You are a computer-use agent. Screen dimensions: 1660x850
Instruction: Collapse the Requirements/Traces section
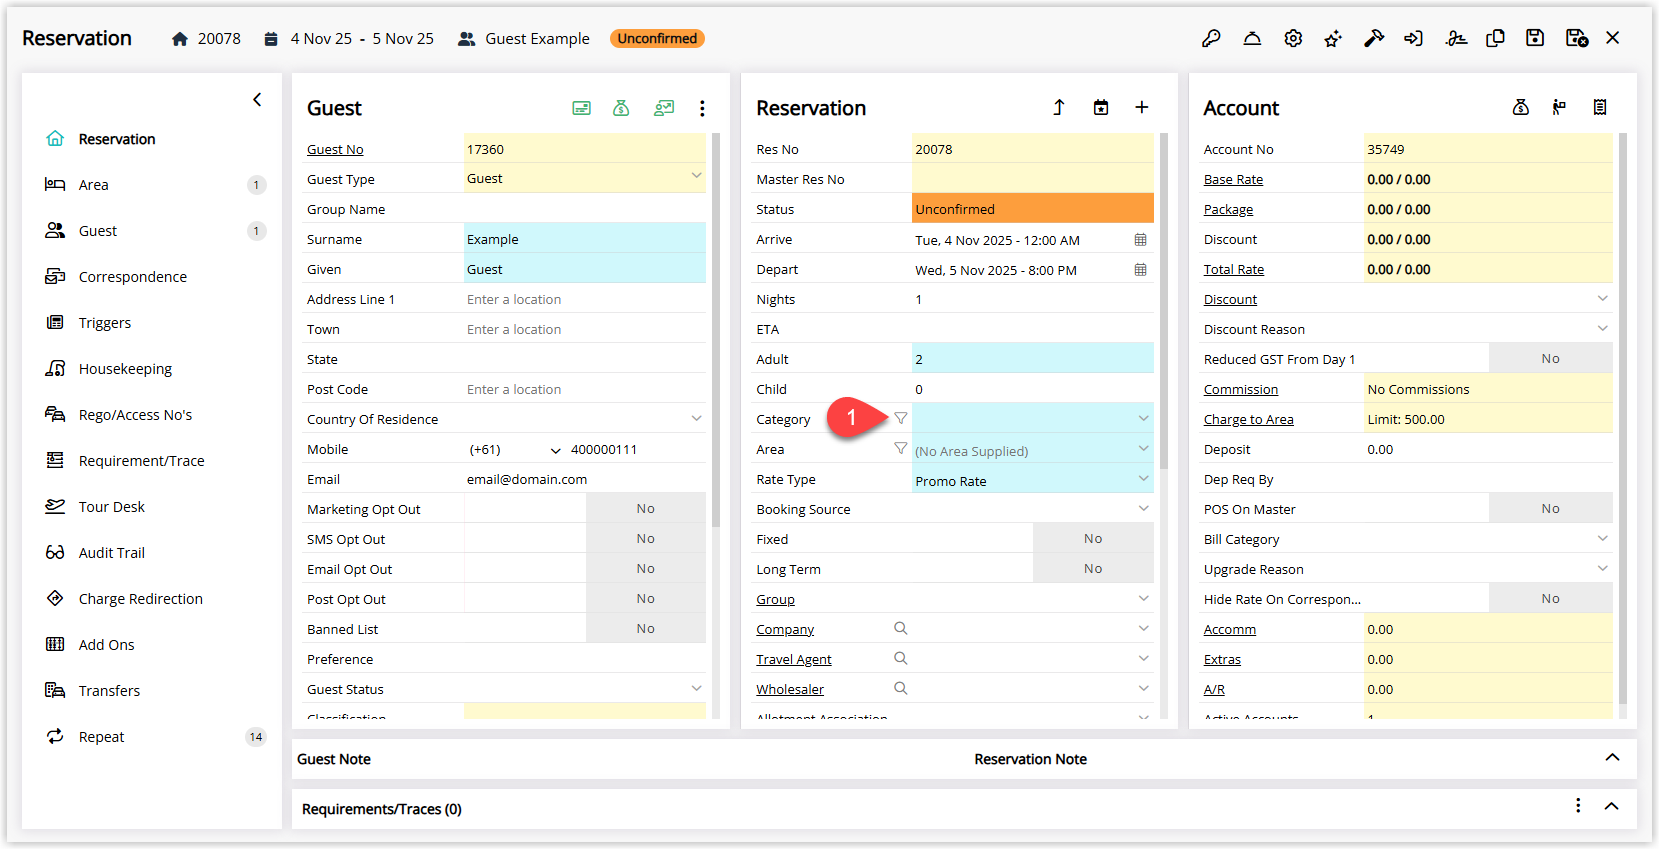[1611, 806]
